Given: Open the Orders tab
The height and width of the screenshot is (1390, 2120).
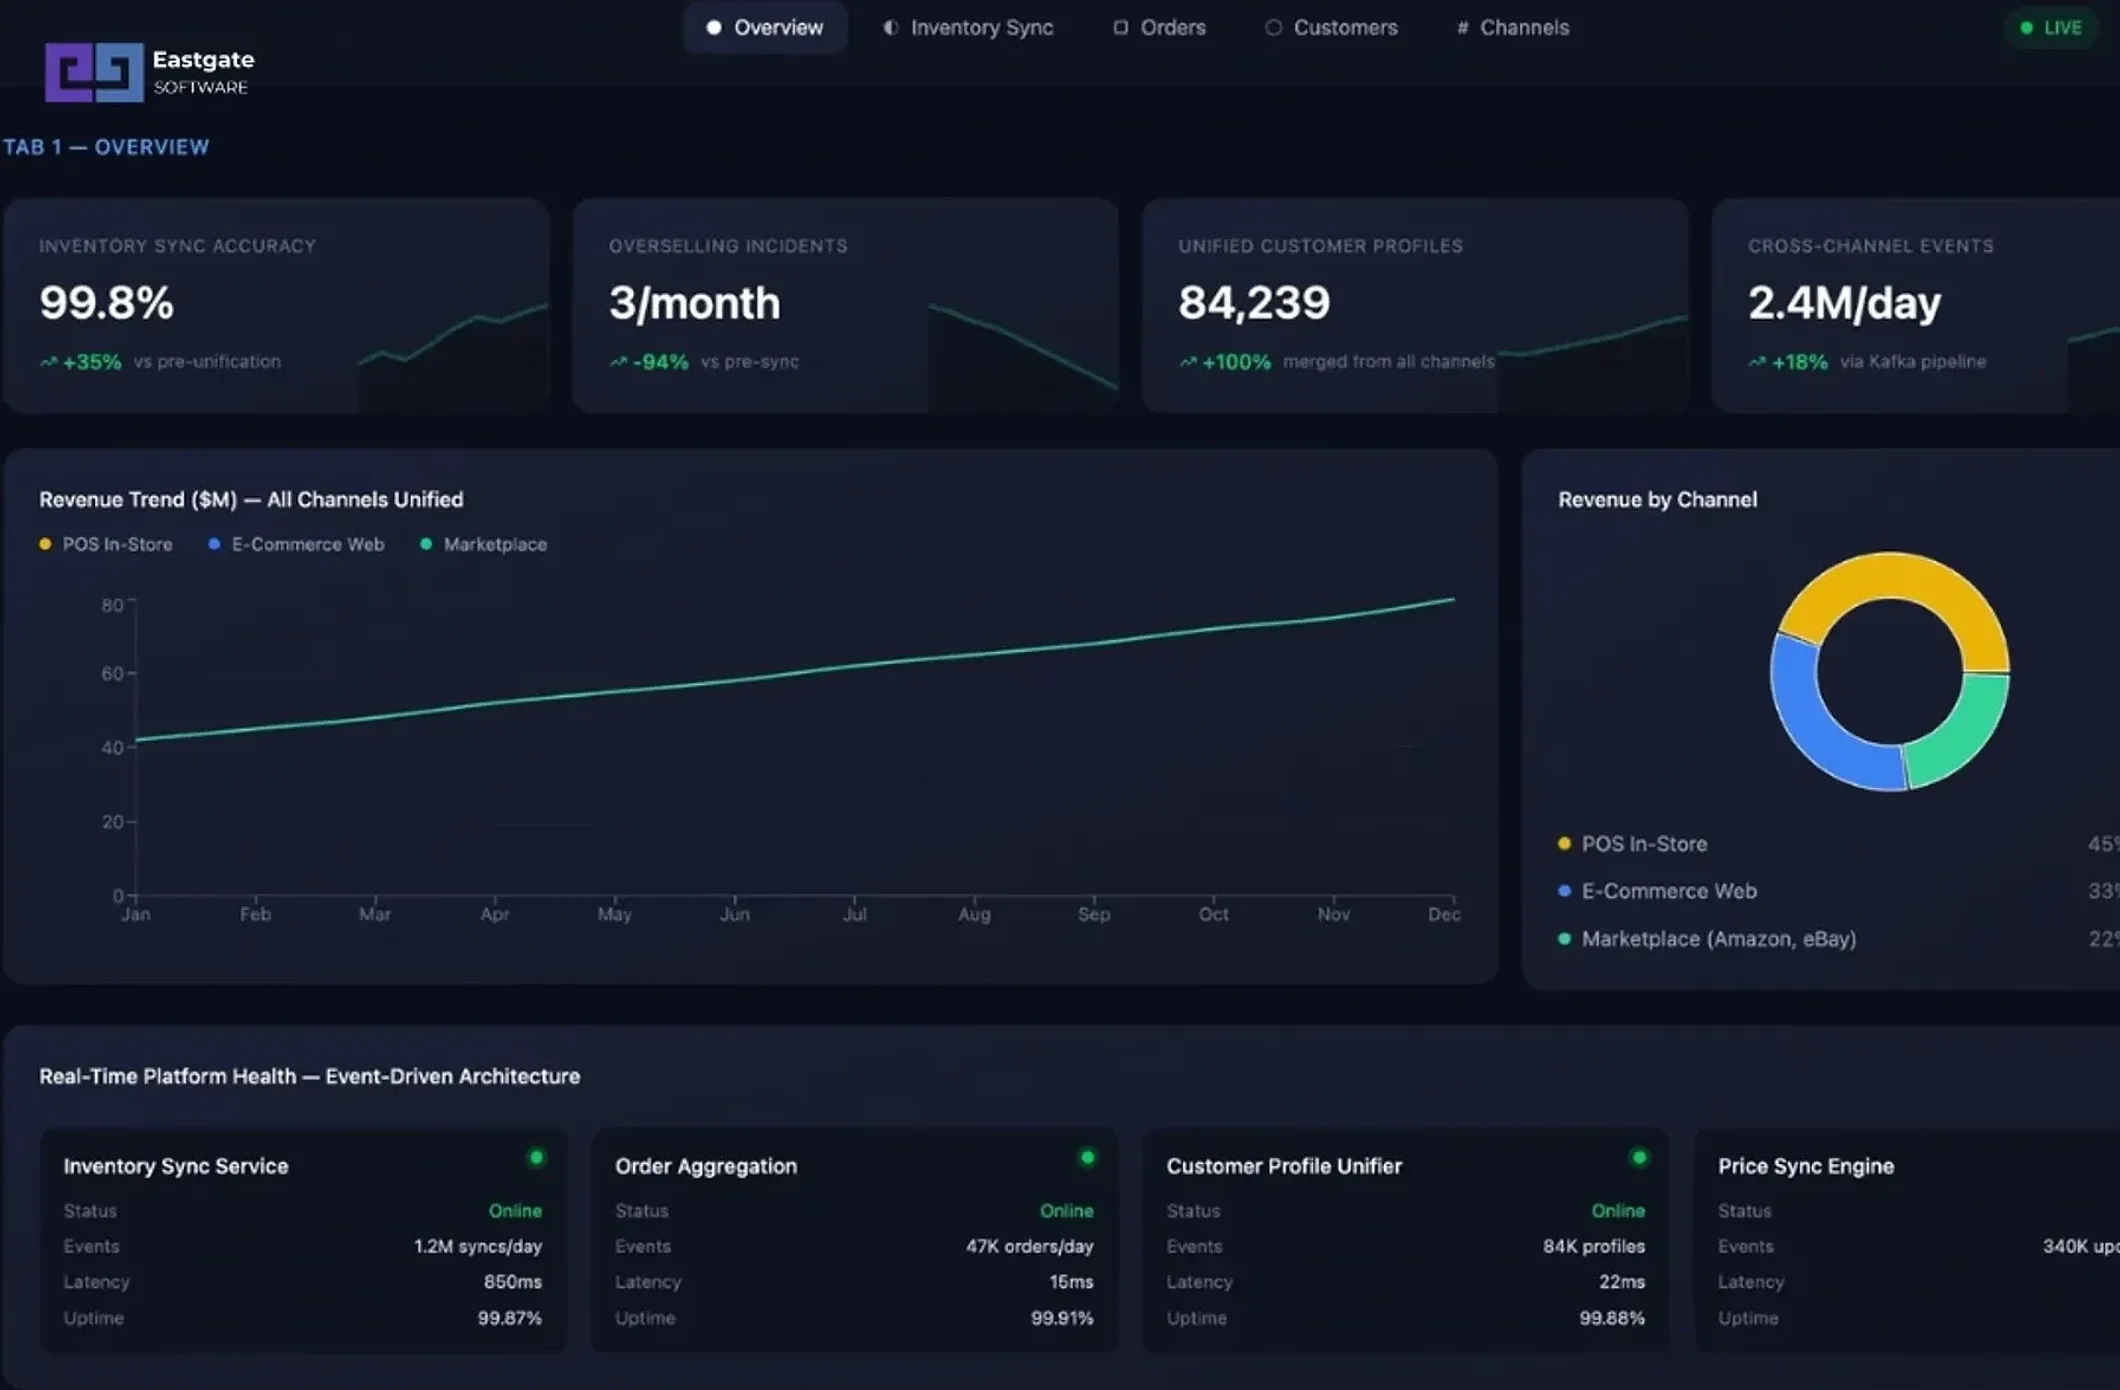Looking at the screenshot, I should click(1160, 28).
